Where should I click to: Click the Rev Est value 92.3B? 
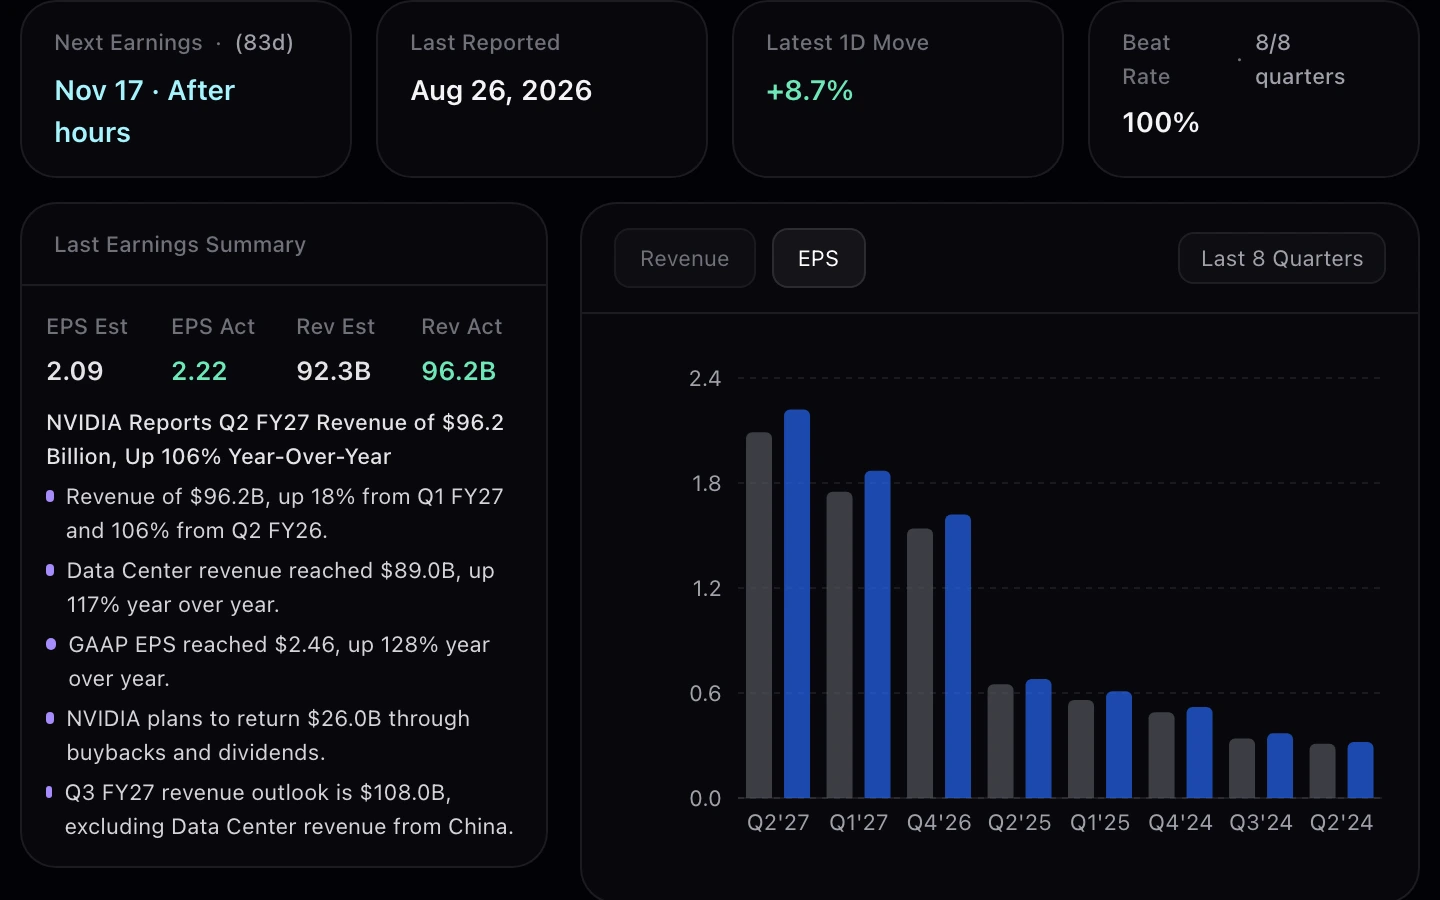[334, 371]
